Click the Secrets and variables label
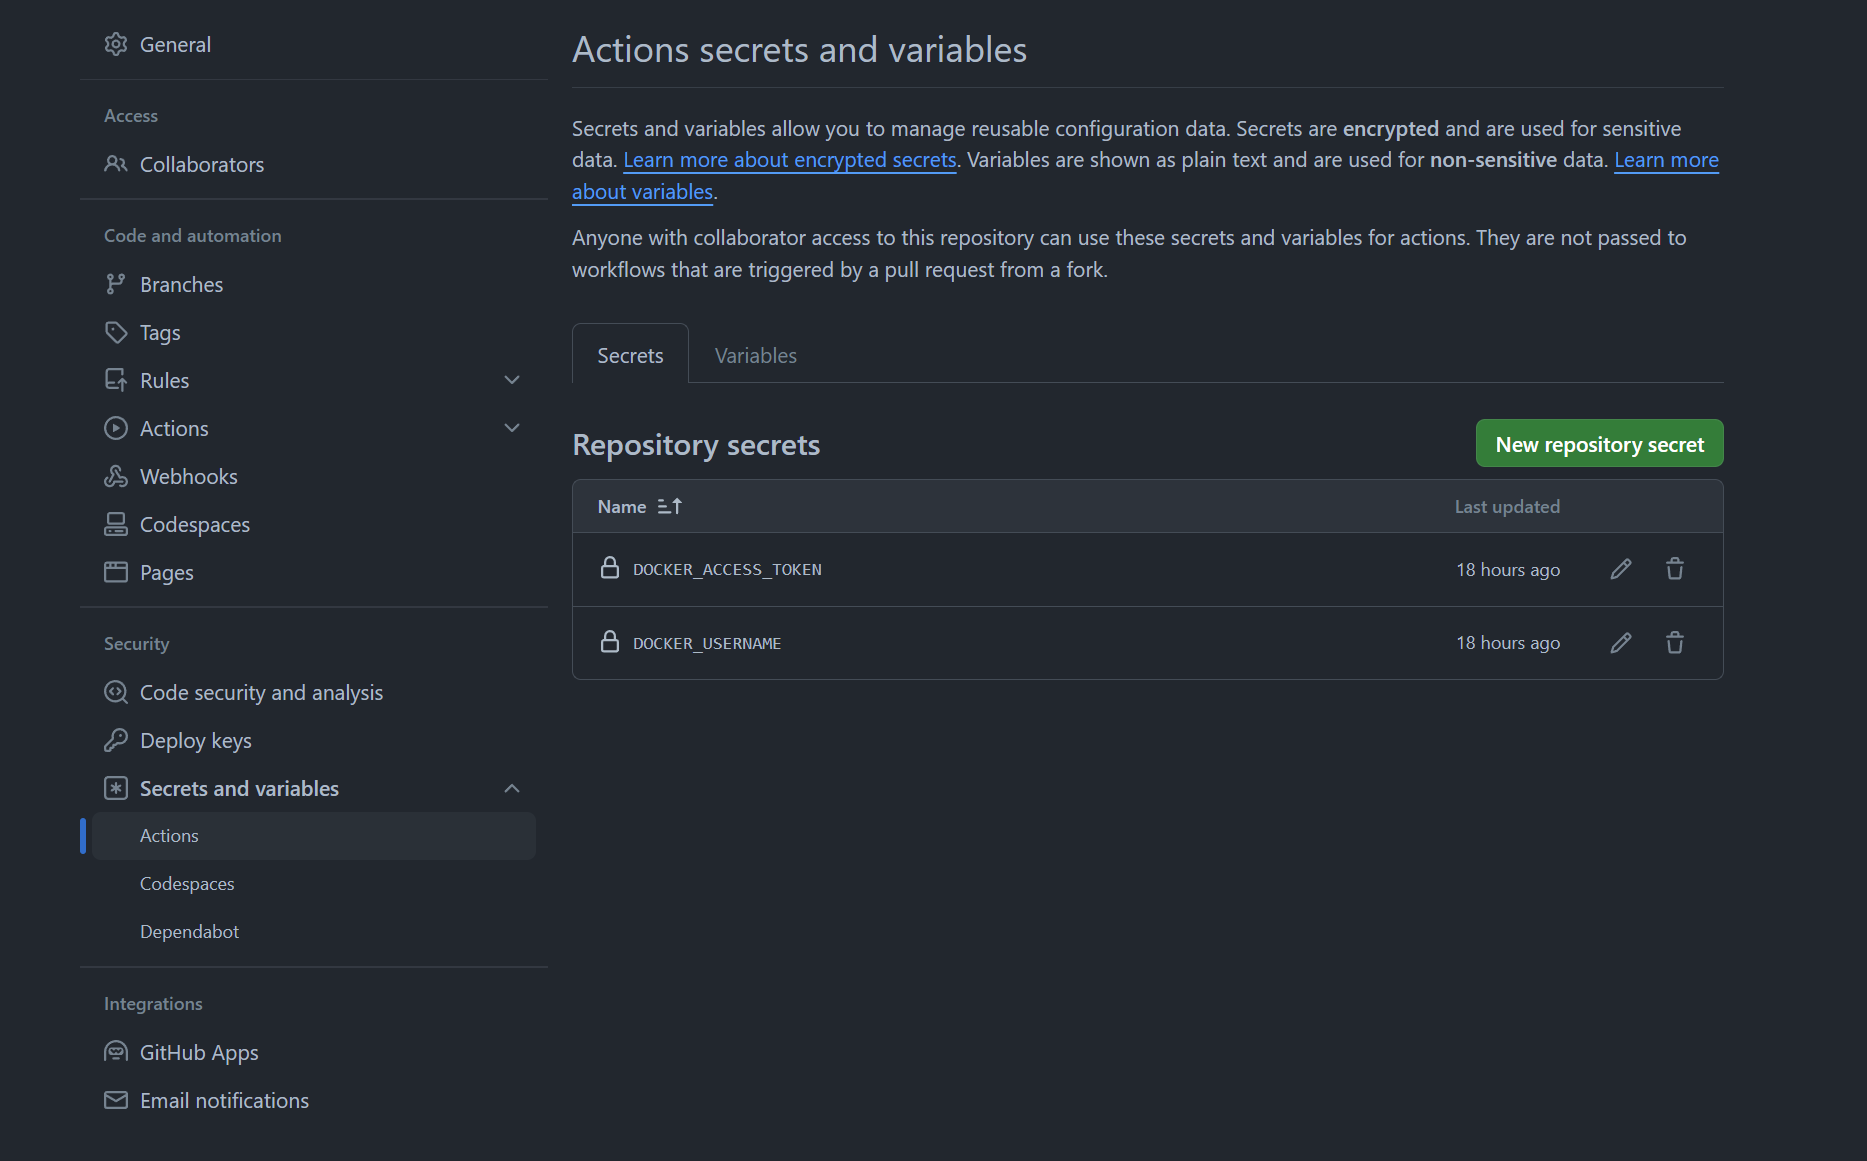The width and height of the screenshot is (1867, 1161). (x=239, y=788)
